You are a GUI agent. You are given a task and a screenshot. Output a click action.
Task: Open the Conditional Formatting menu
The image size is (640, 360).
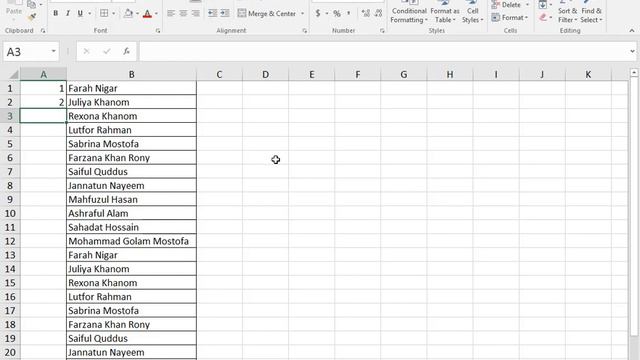409,12
